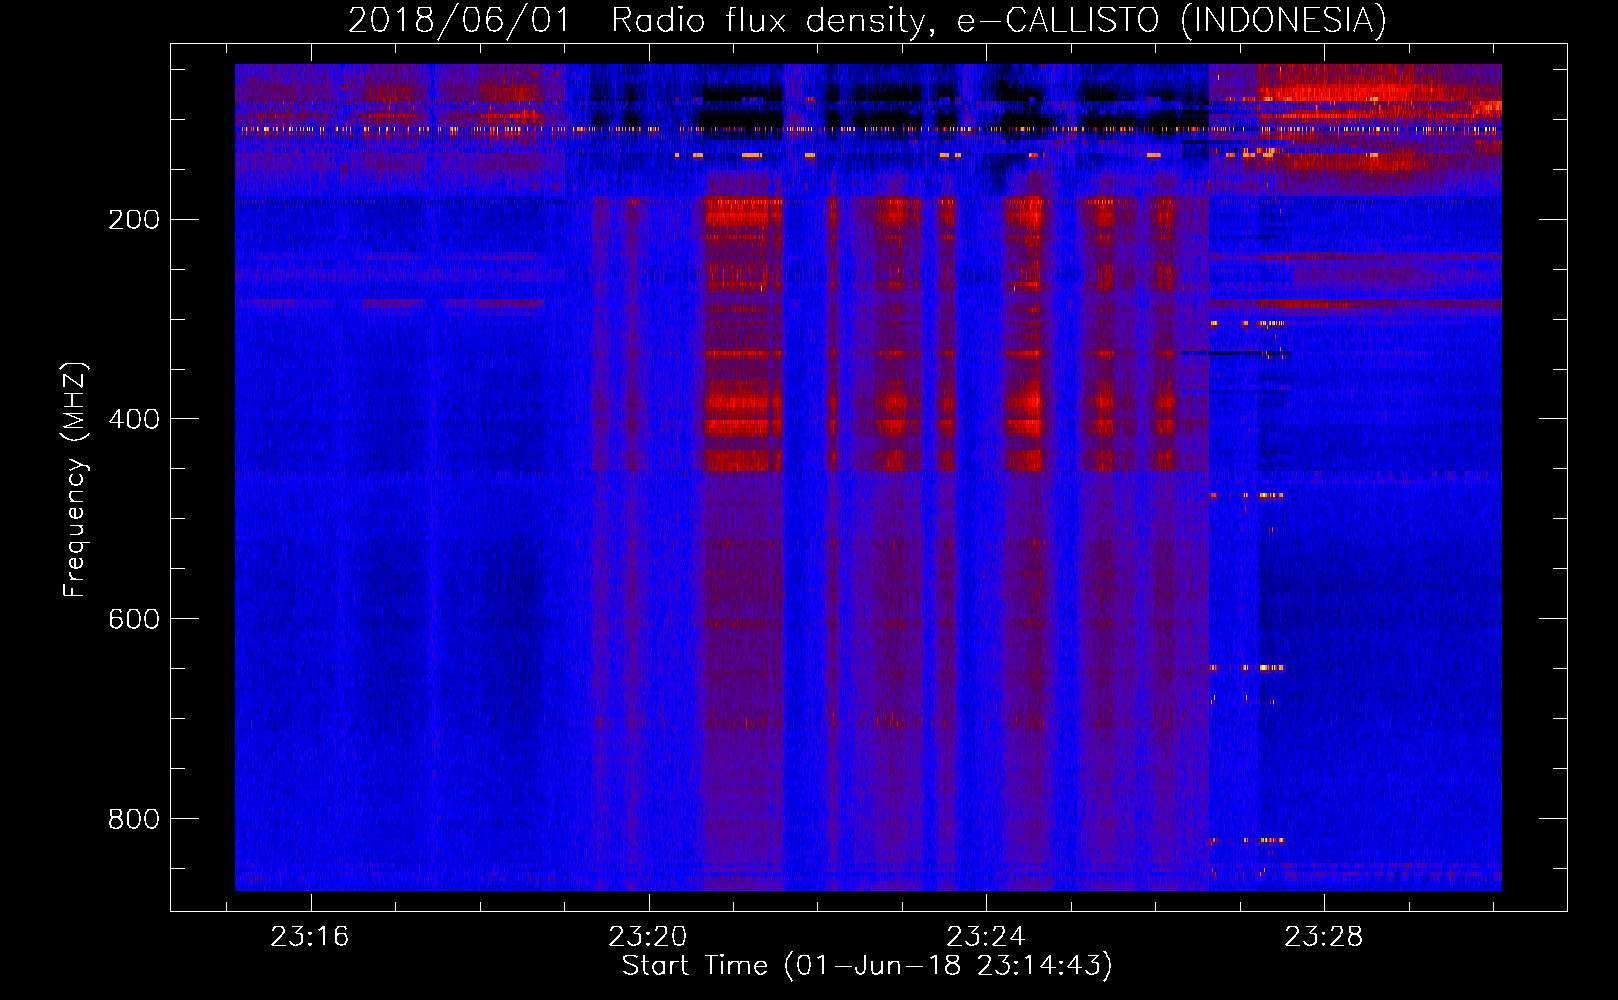Click the date '2018/06/01' in the title

459,21
